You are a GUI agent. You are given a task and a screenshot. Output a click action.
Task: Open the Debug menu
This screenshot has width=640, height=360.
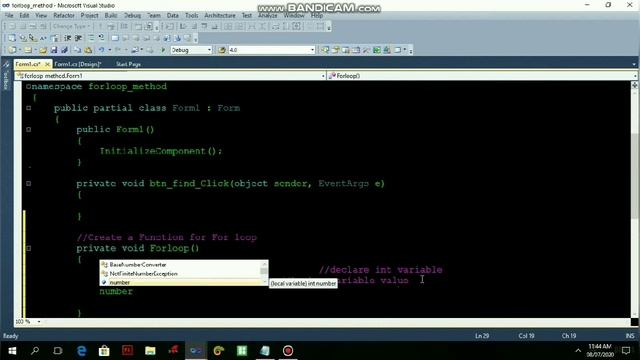point(132,16)
